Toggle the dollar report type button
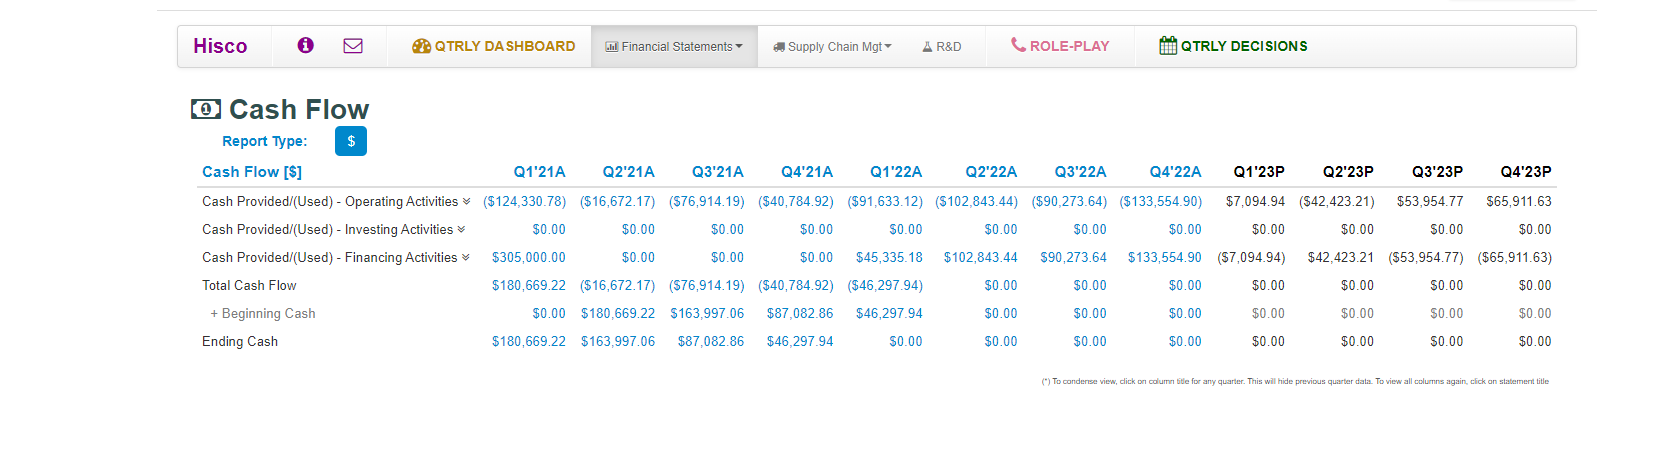Viewport: 1676px width, 449px height. coord(351,141)
